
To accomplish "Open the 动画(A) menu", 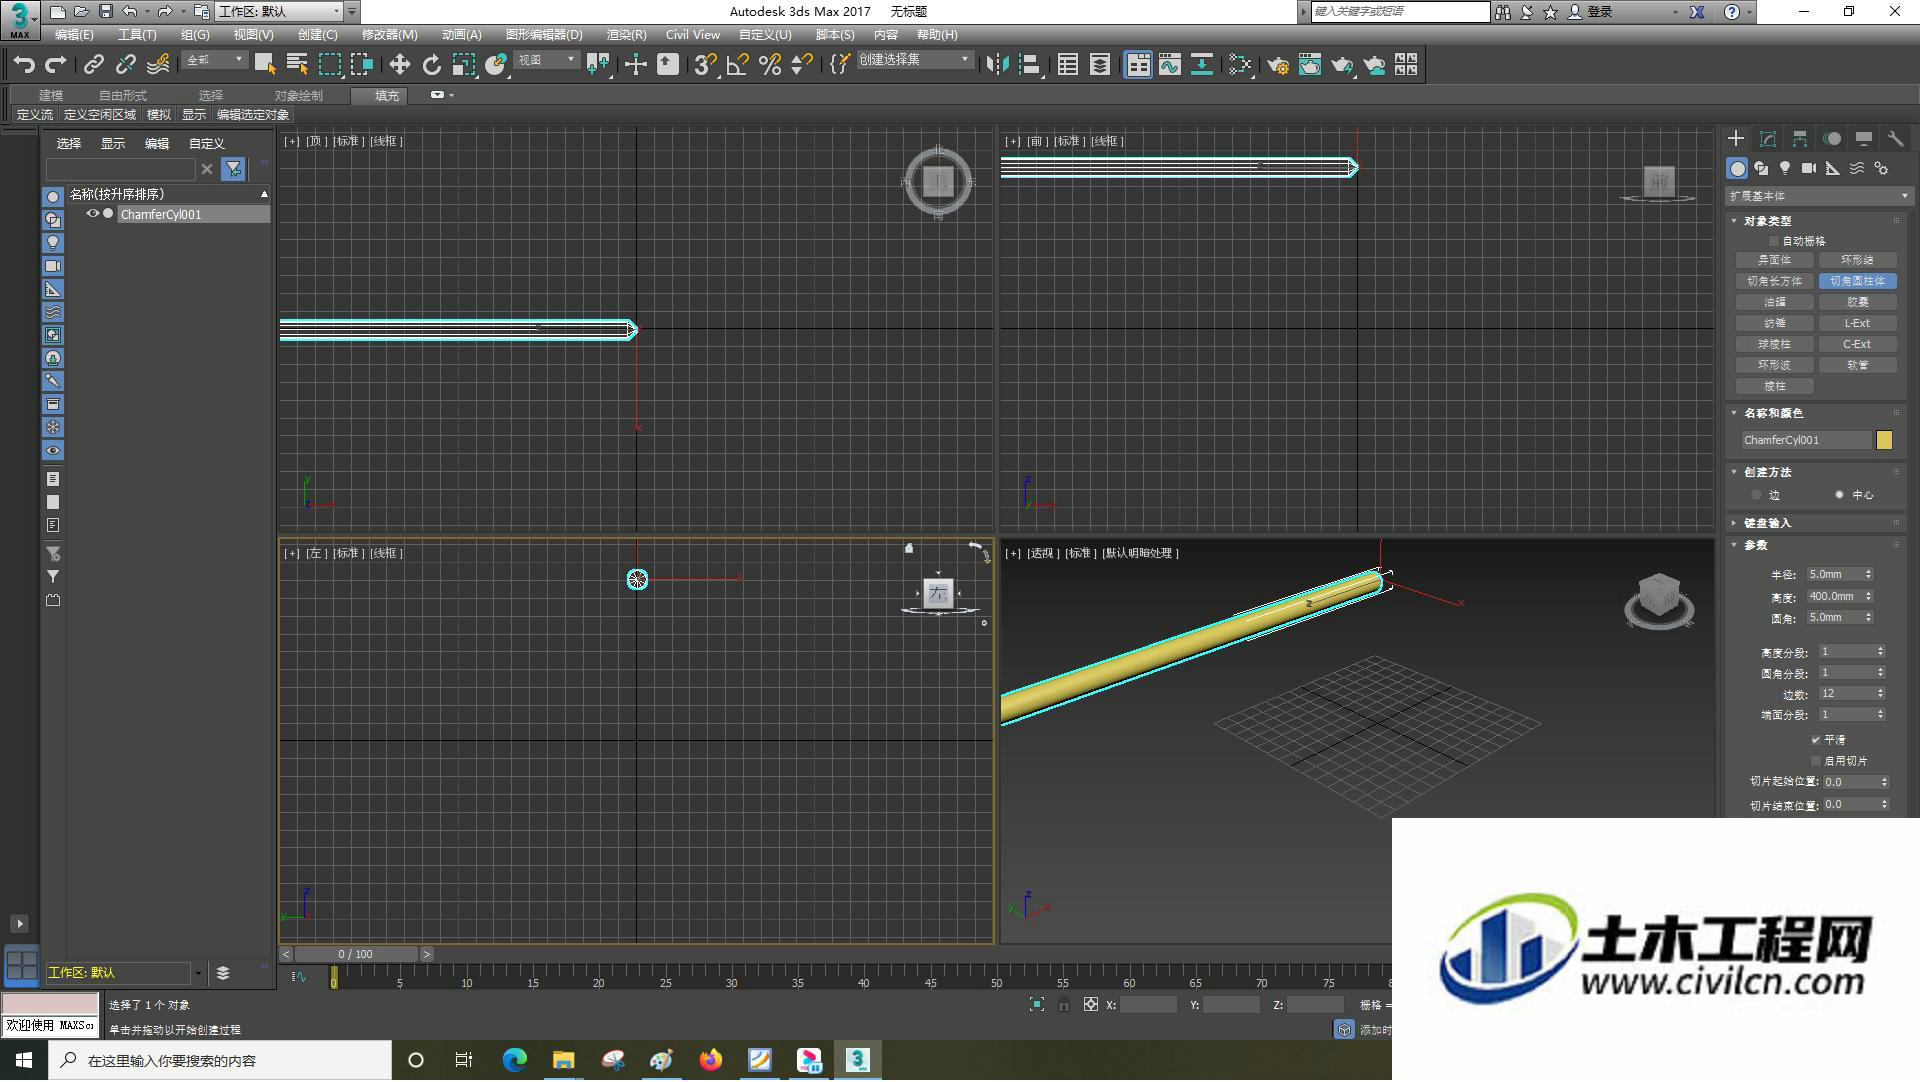I will 461,35.
